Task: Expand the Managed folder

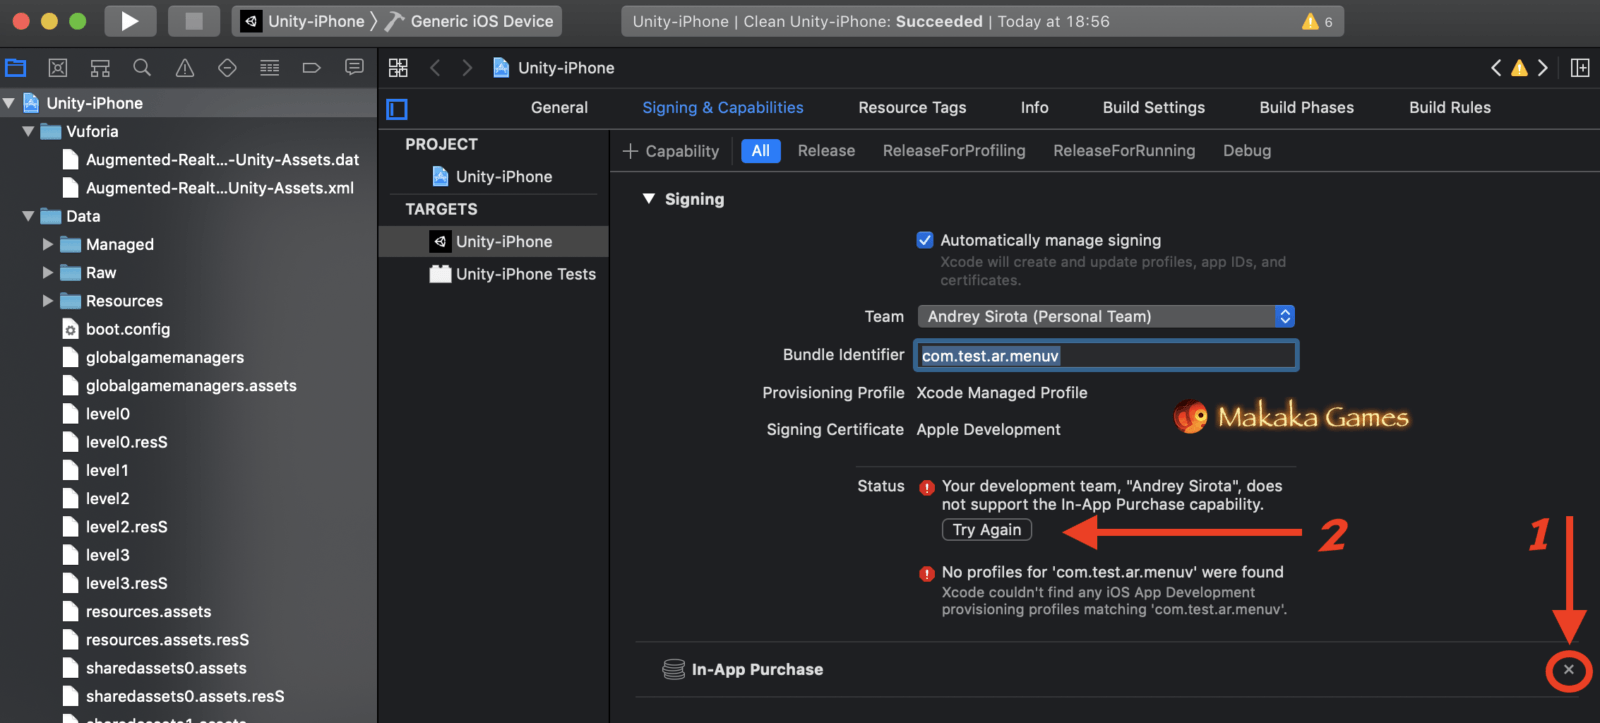Action: (x=48, y=244)
